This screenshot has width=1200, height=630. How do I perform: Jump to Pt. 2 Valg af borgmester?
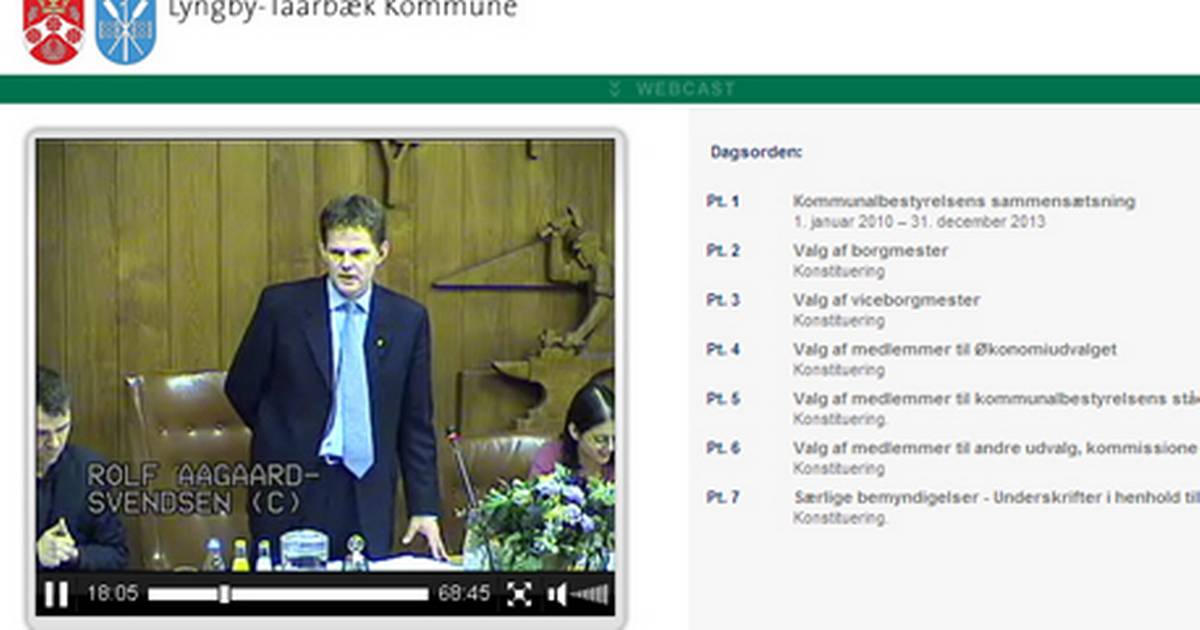pos(870,250)
